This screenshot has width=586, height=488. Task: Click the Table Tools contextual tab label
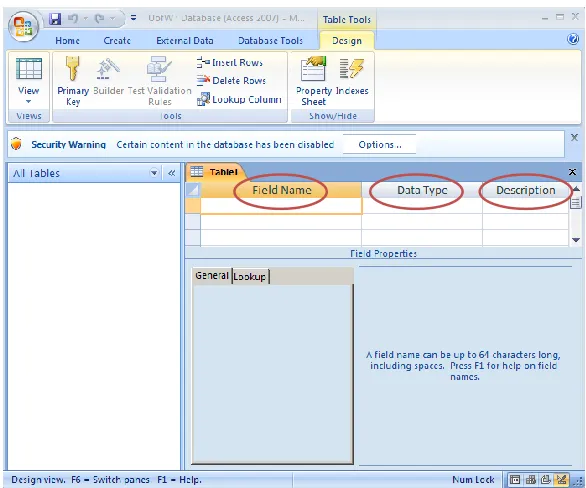click(346, 19)
